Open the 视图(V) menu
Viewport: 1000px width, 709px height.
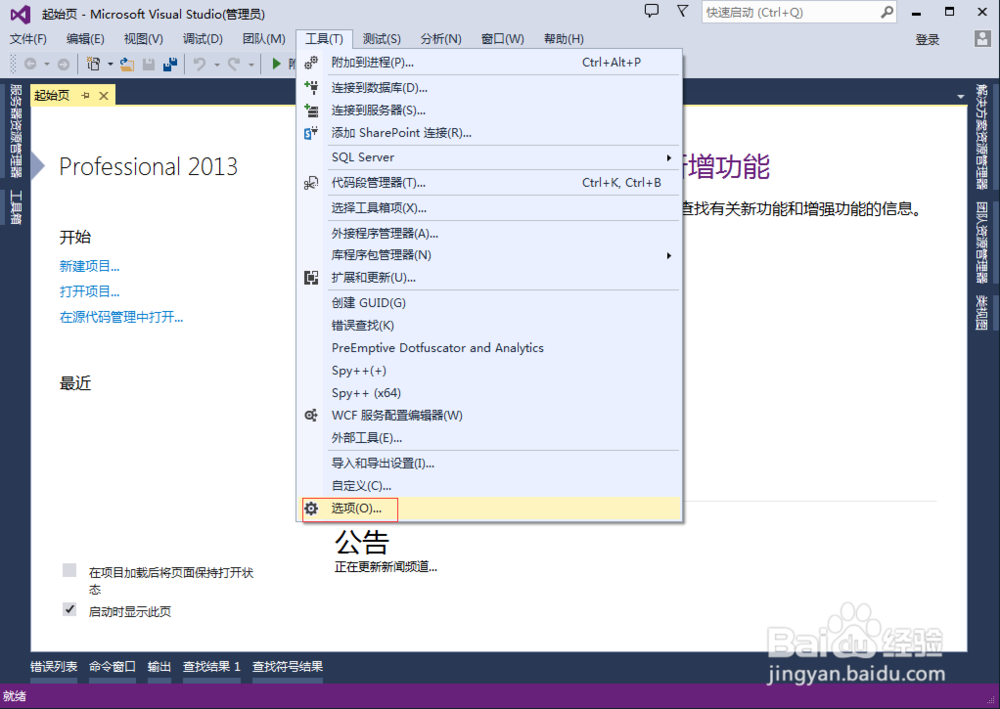[x=143, y=39]
